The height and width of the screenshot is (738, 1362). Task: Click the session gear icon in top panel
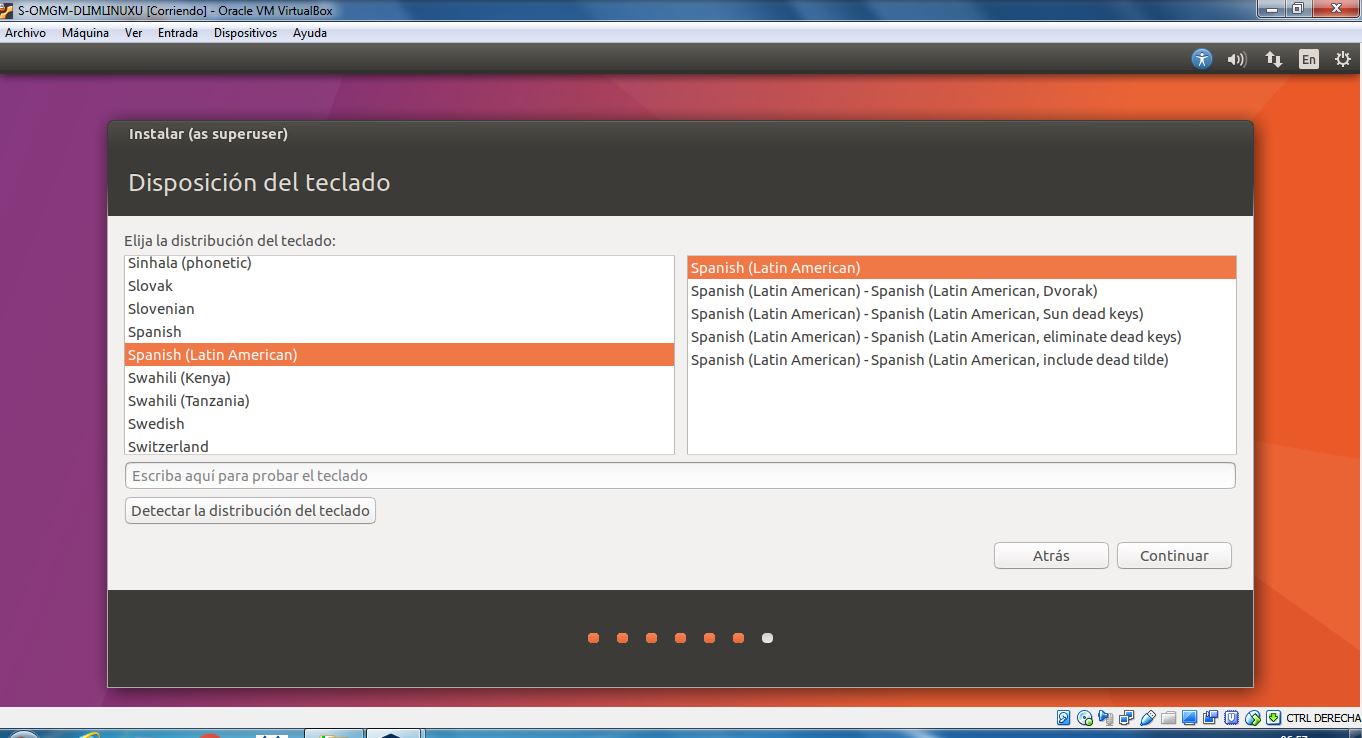tap(1342, 59)
